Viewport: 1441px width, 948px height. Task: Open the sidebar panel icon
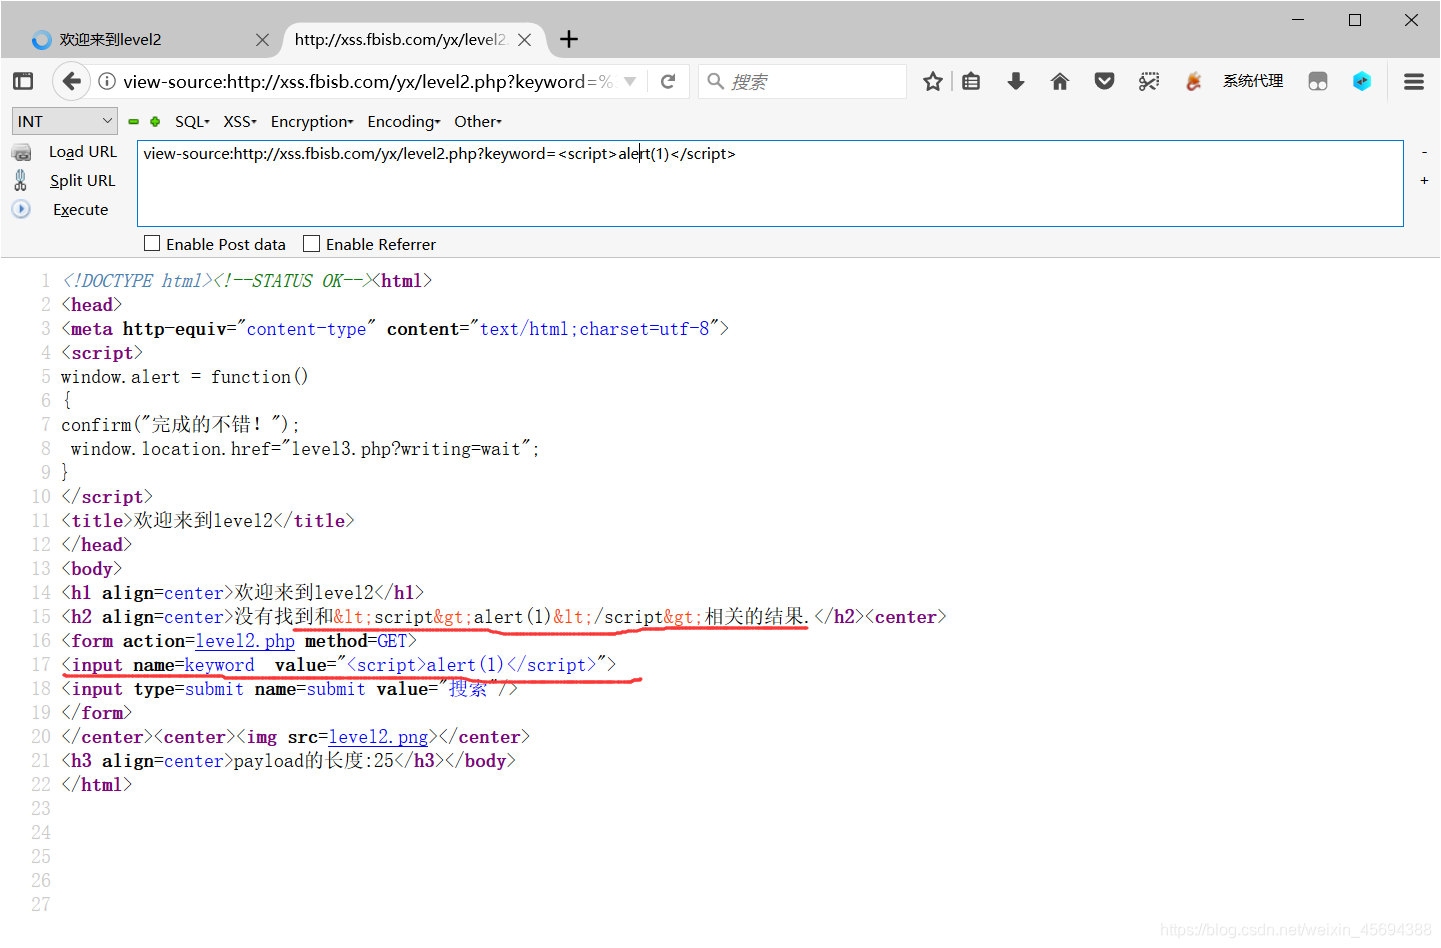(23, 81)
